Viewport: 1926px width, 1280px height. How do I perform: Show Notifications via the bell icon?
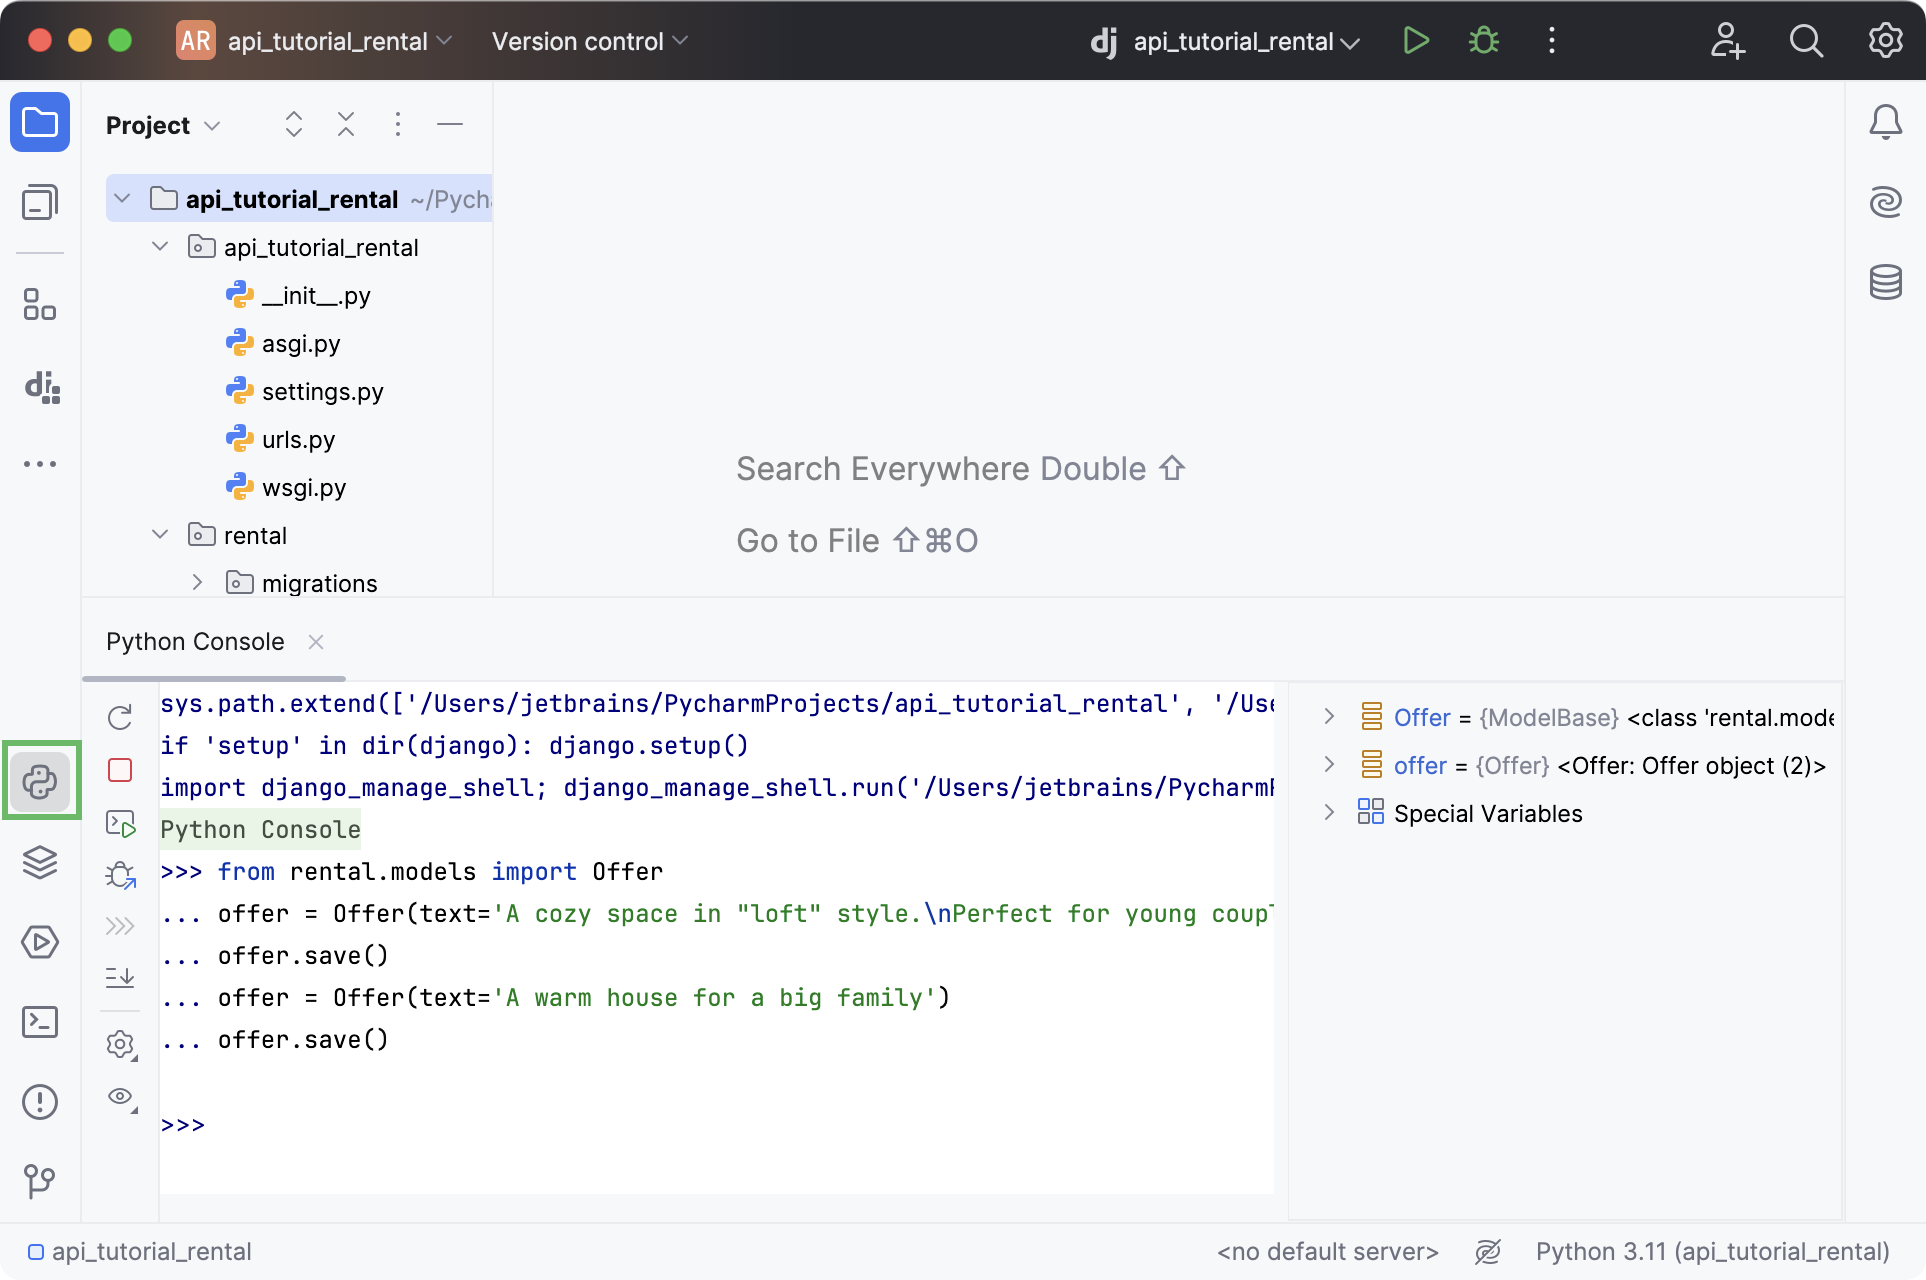pyautogui.click(x=1886, y=121)
